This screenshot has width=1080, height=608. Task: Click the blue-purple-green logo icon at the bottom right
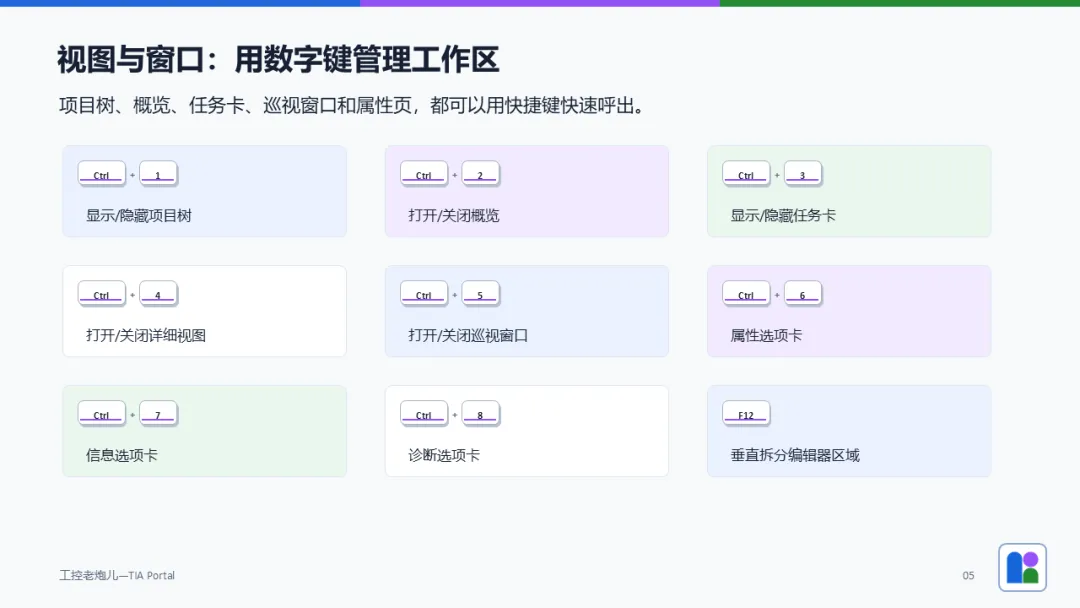tap(1022, 567)
